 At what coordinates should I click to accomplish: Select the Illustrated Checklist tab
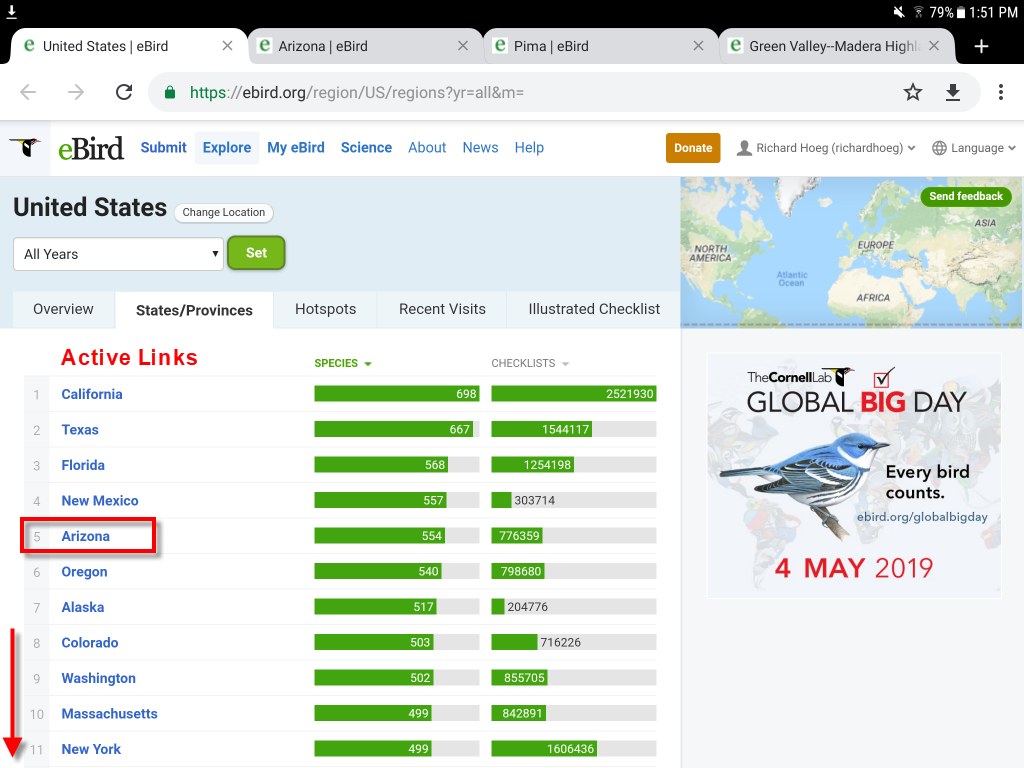tap(594, 310)
